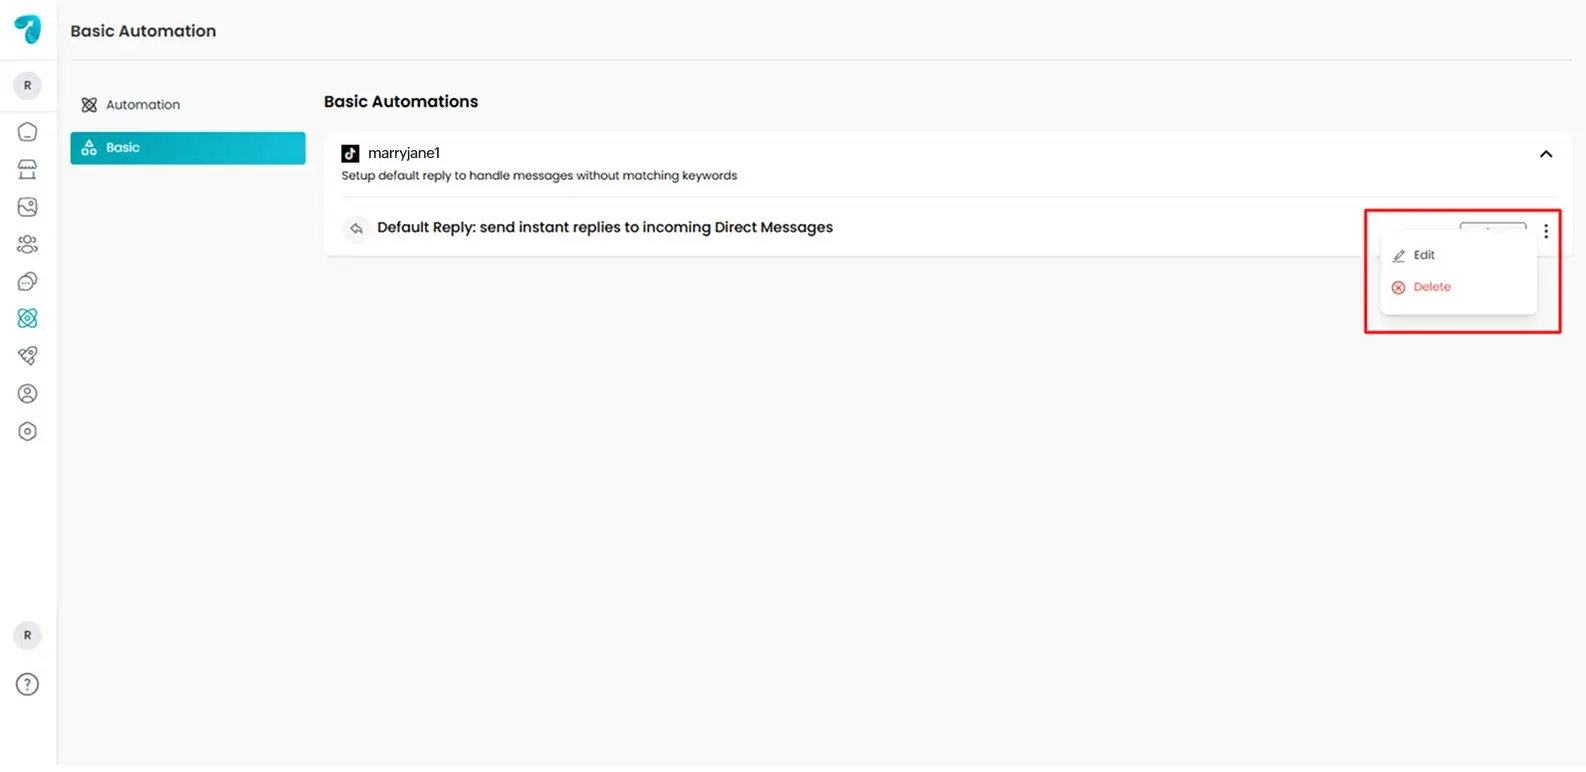The height and width of the screenshot is (772, 1586).
Task: Open the rocket icon in the sidebar
Action: [28, 356]
